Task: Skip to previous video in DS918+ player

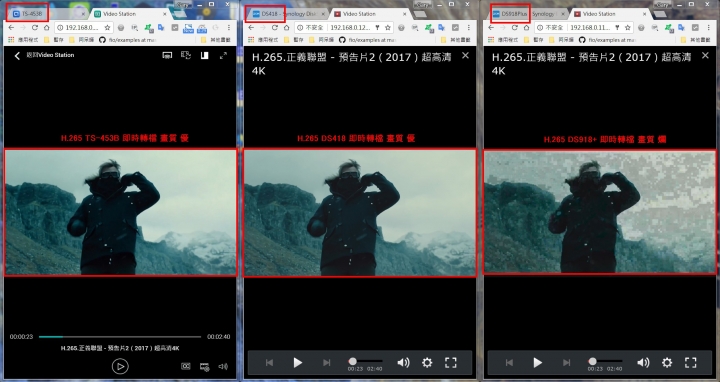Action: coord(509,362)
